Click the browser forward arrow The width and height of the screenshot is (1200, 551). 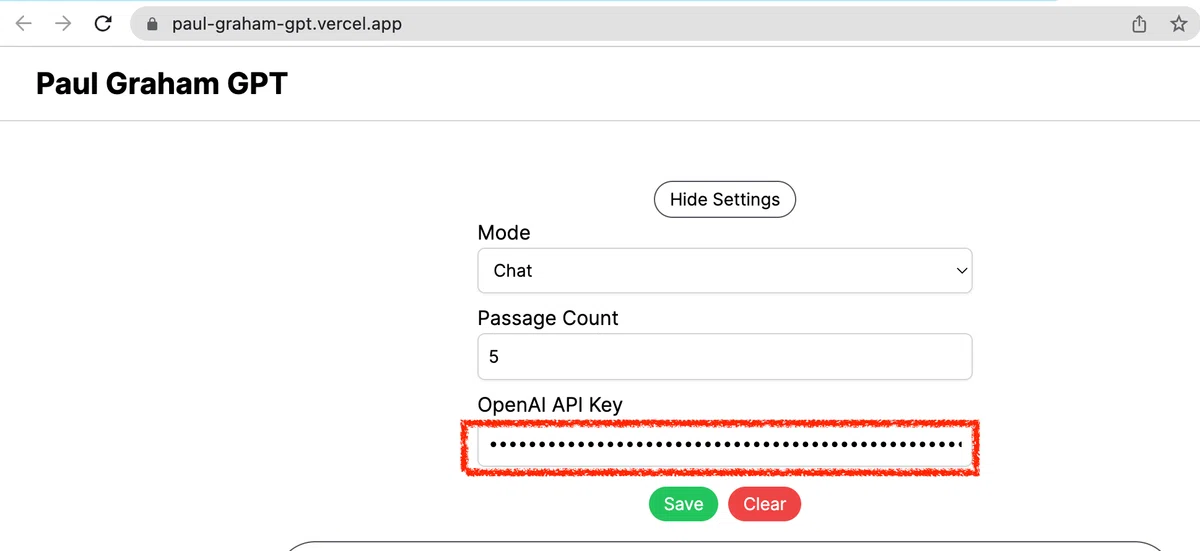pos(63,24)
